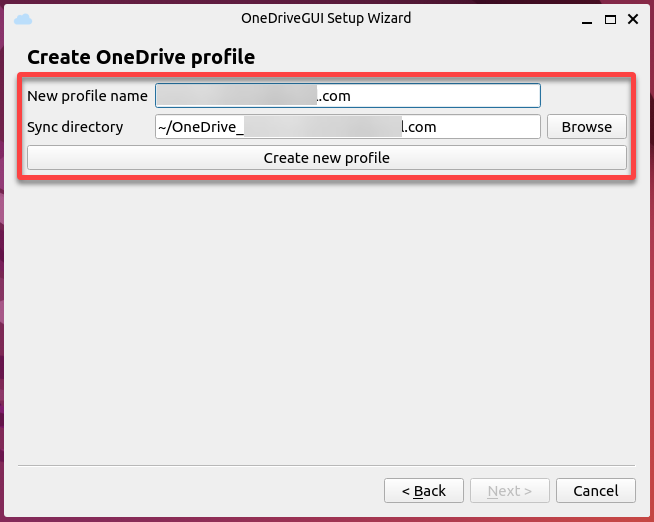
Task: Click the 'New profile name' label
Action: click(87, 96)
